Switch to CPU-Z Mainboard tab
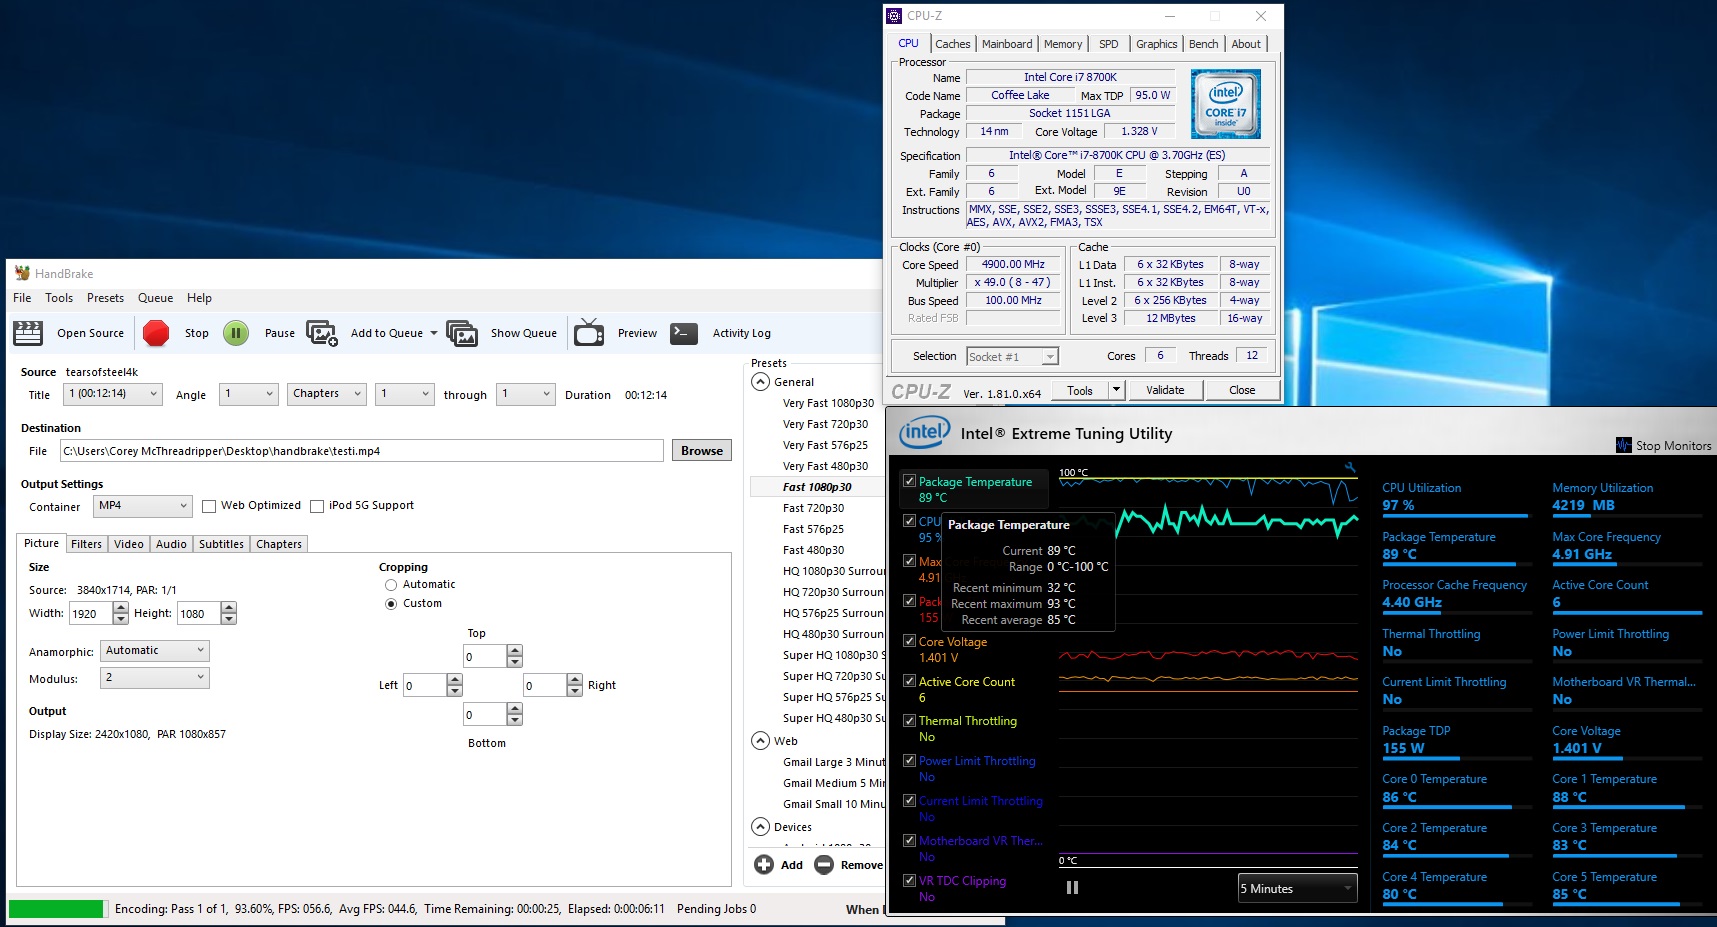 1007,44
